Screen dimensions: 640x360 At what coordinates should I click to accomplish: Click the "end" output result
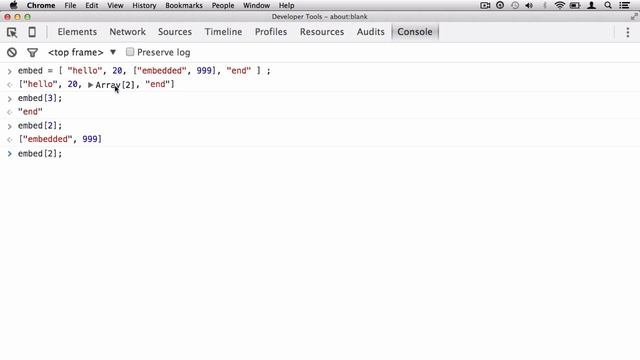(x=30, y=112)
